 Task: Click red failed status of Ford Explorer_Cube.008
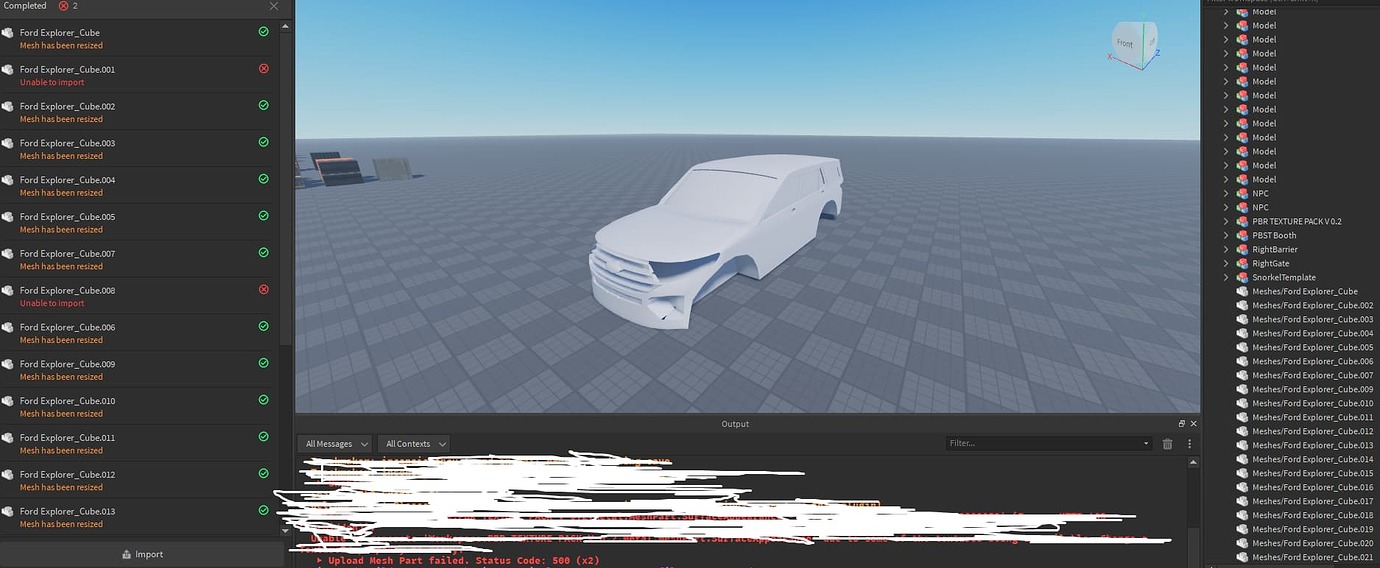coord(264,290)
